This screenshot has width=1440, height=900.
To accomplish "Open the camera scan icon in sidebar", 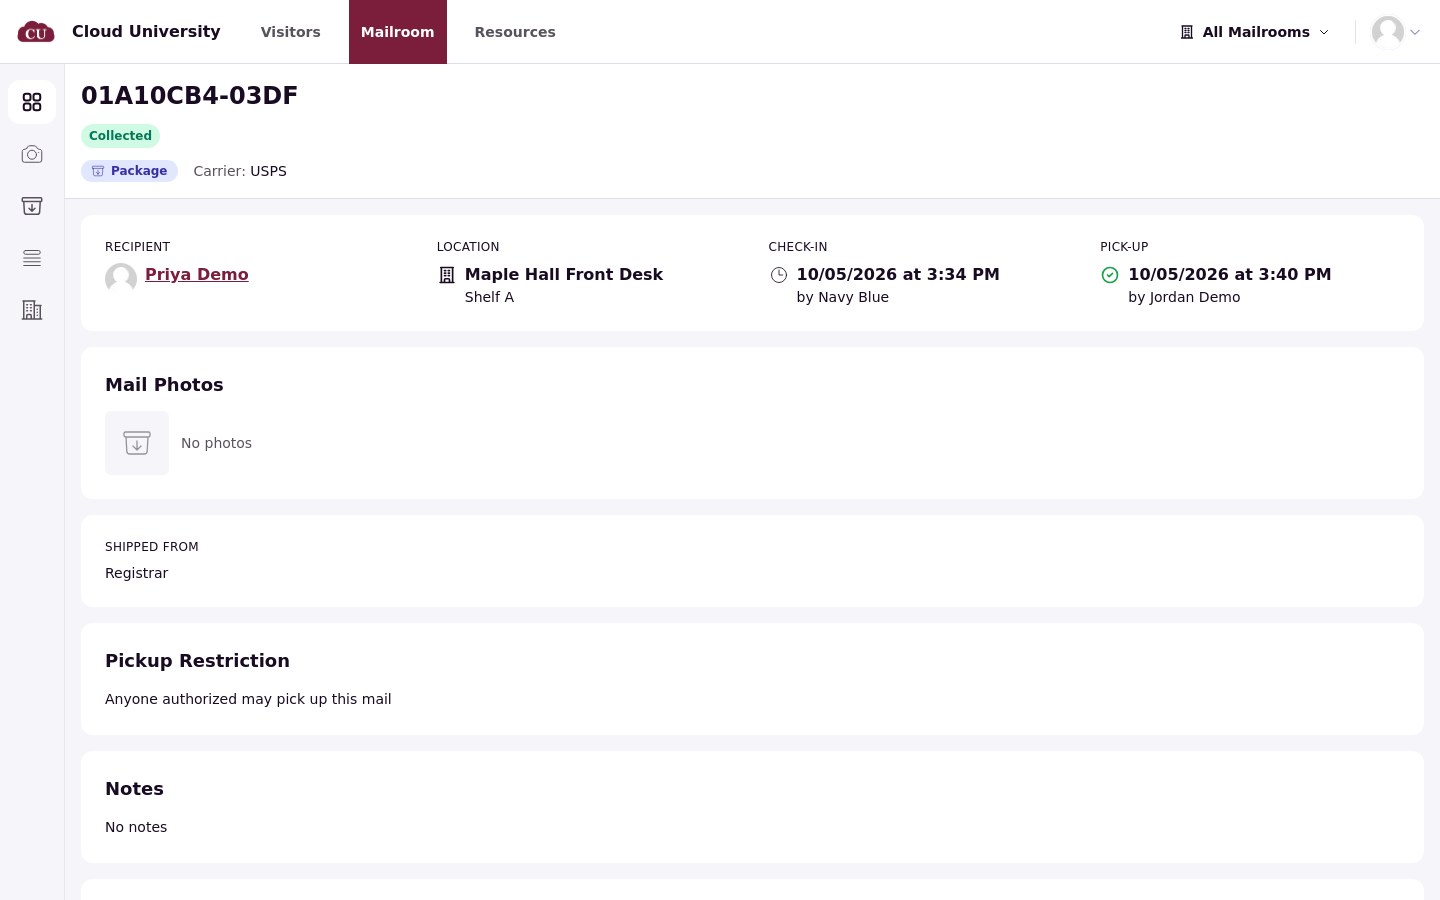I will point(32,154).
